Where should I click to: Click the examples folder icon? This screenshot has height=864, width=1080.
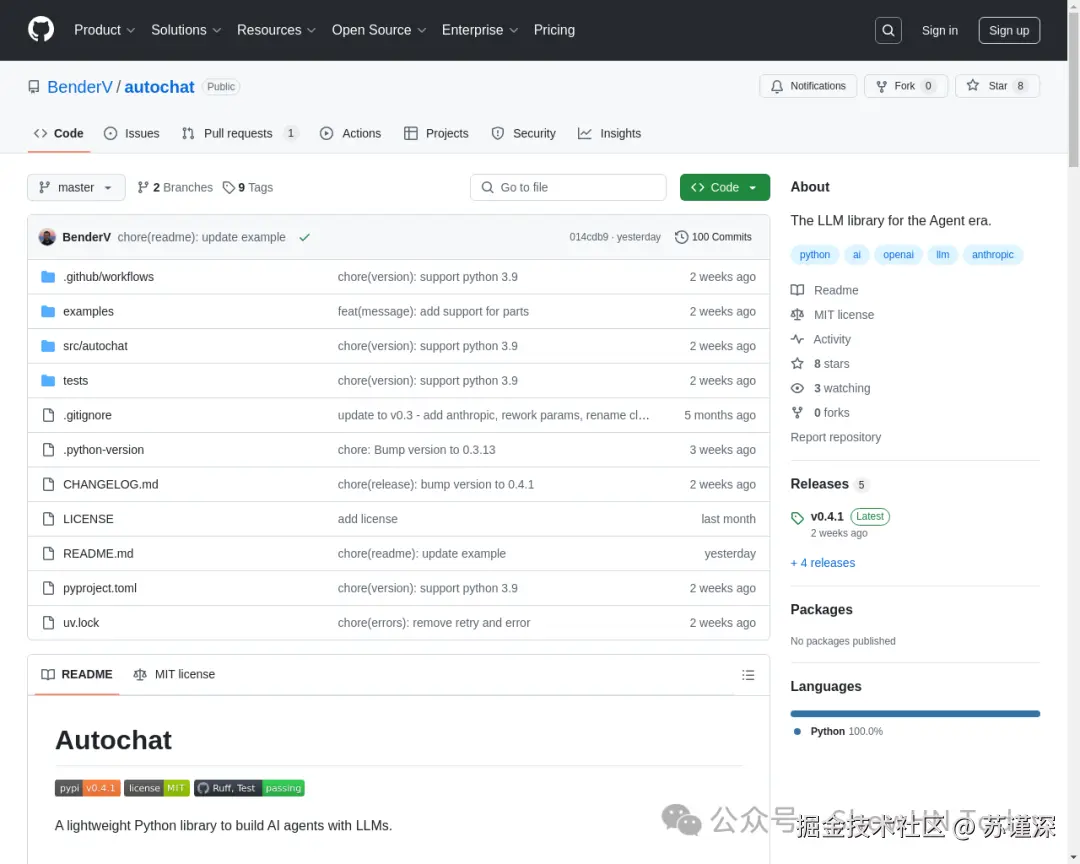pos(48,311)
